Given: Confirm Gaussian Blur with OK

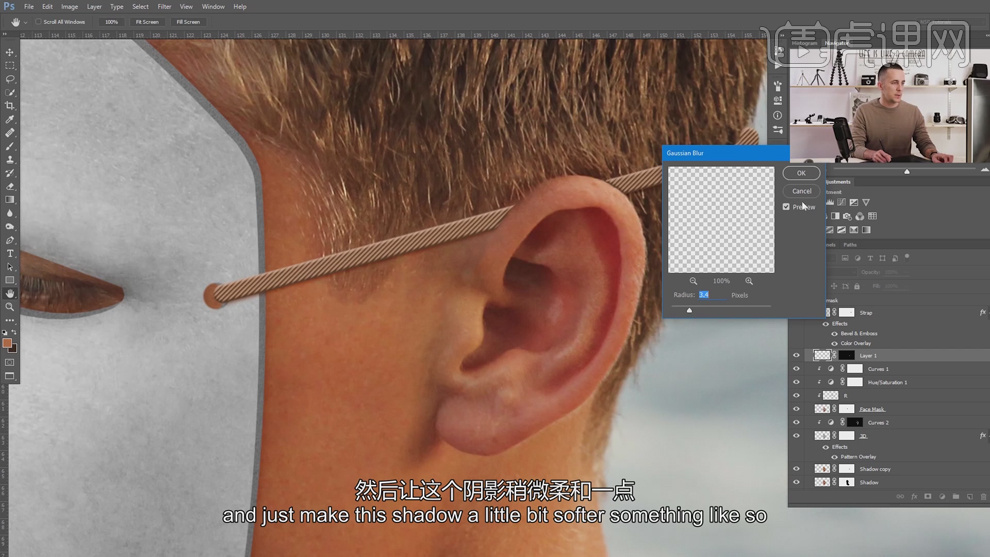Looking at the screenshot, I should tap(801, 173).
